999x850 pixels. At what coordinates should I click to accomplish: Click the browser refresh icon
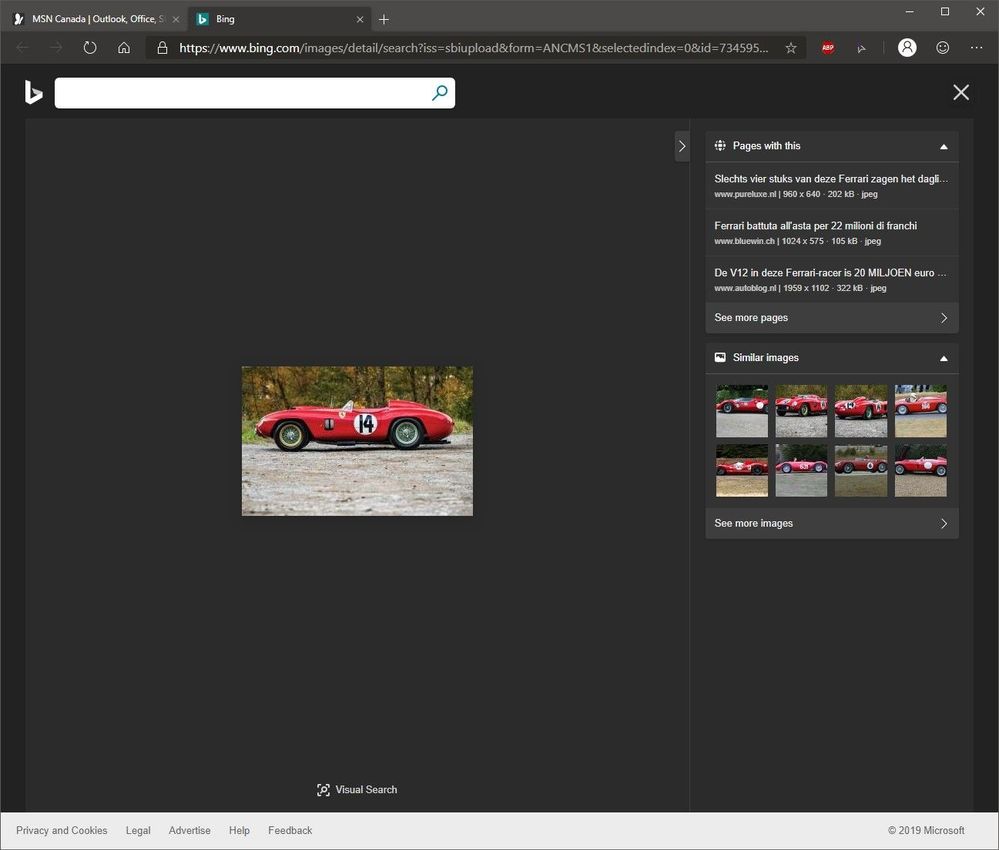pos(90,48)
